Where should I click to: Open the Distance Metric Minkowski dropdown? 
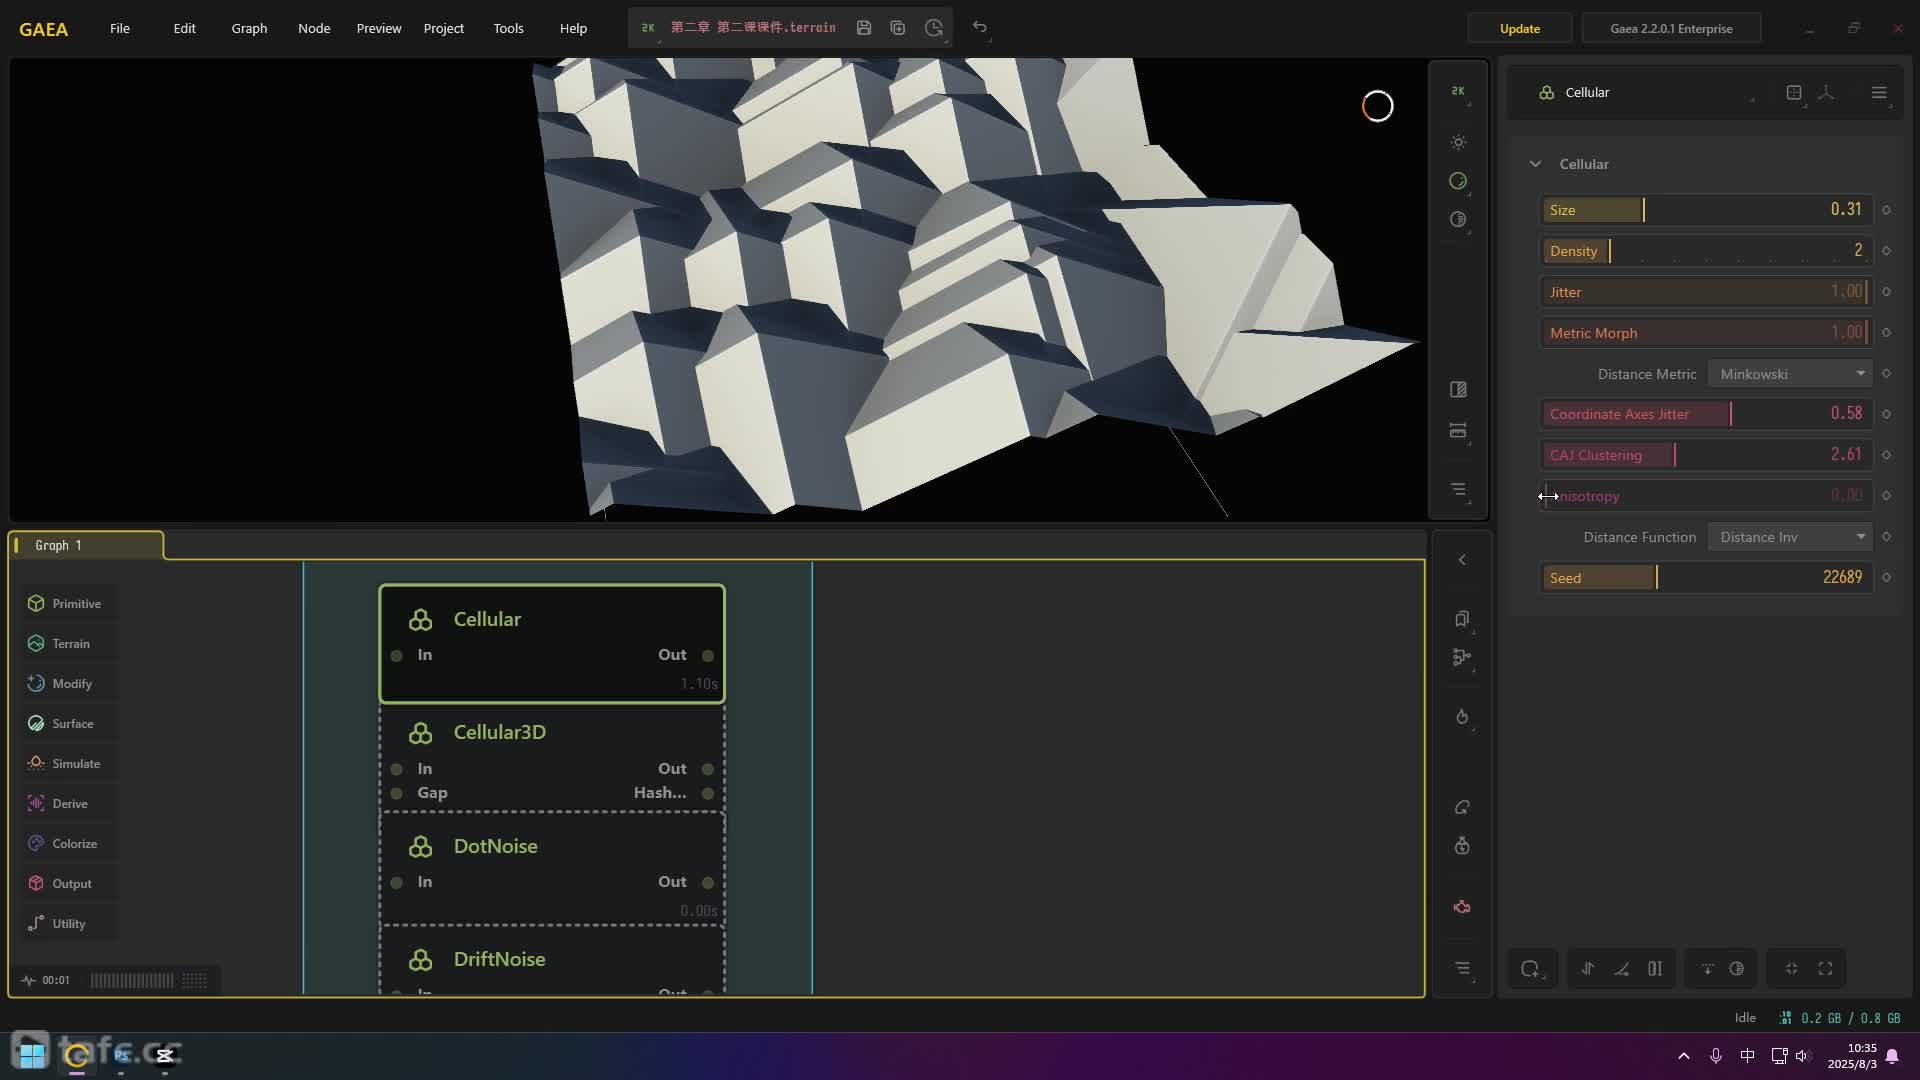tap(1790, 374)
